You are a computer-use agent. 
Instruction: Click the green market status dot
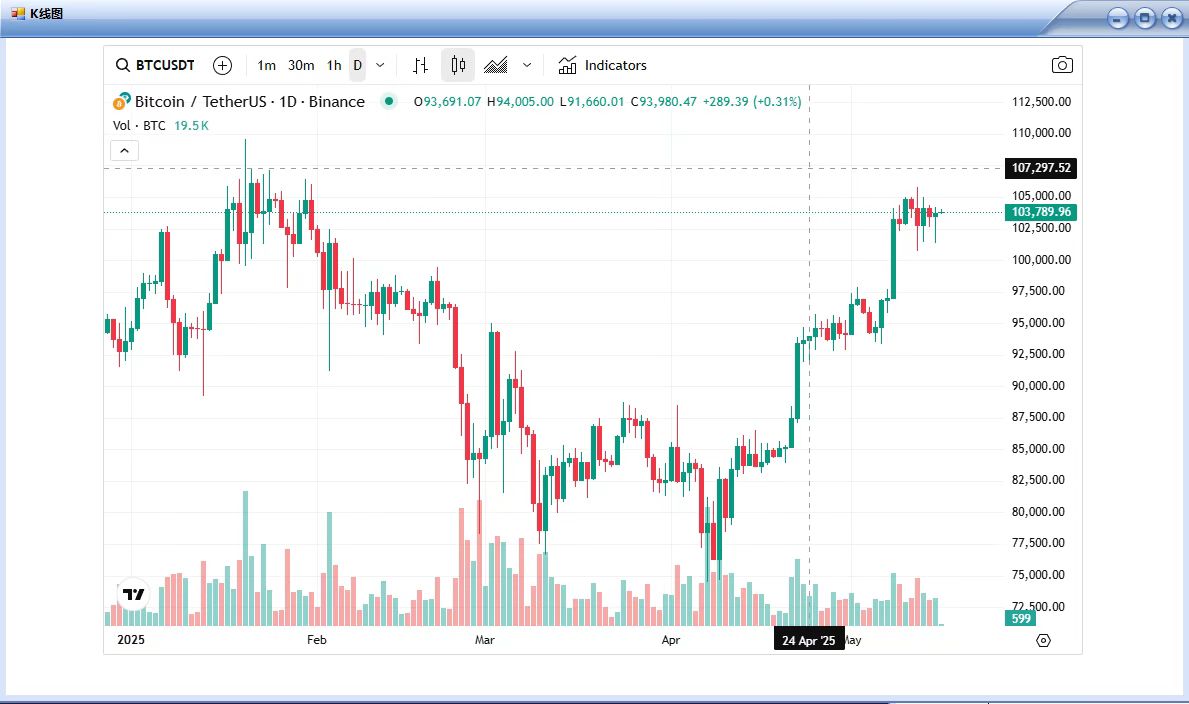pyautogui.click(x=389, y=101)
